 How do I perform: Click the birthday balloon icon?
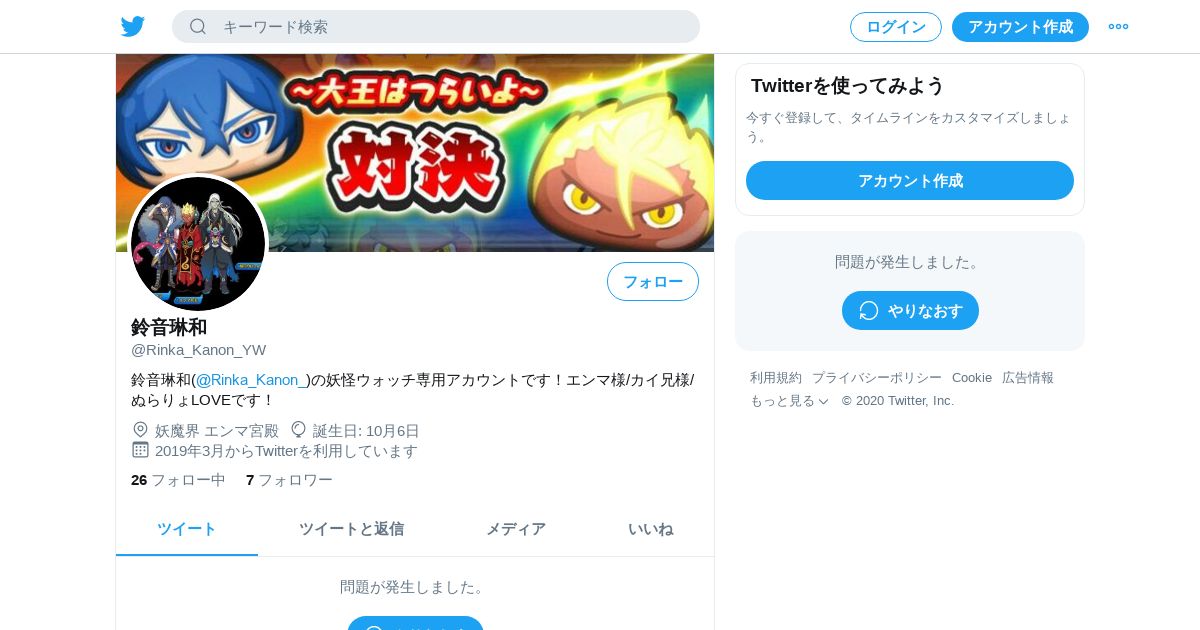tap(298, 430)
